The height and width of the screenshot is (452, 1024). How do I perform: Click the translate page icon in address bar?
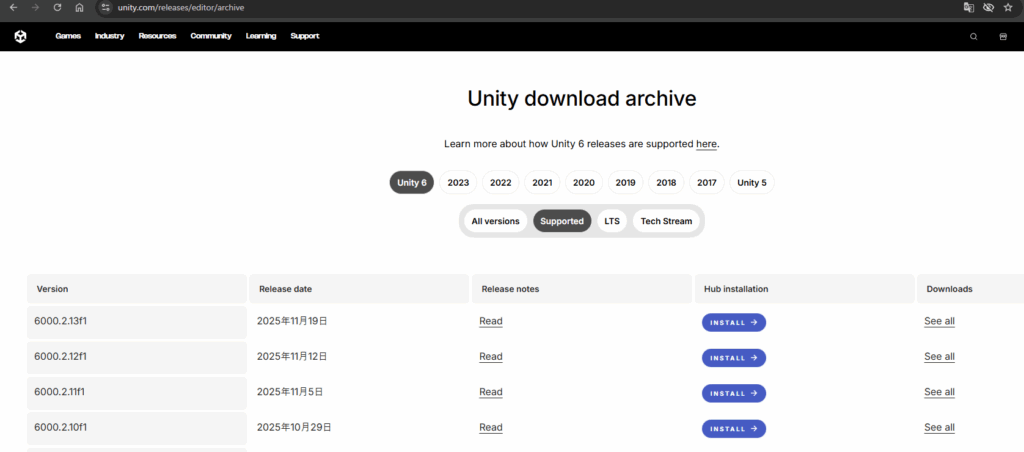tap(968, 7)
